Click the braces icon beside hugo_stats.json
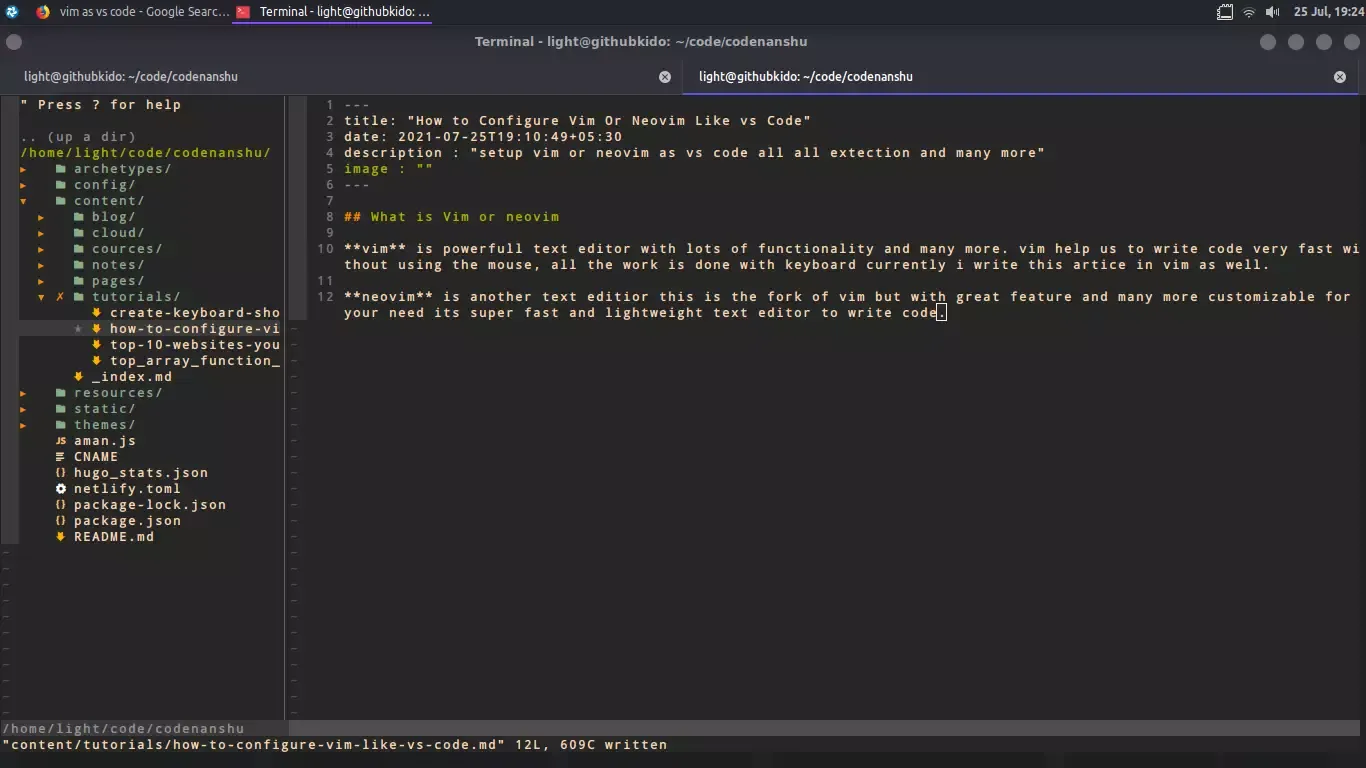 pos(61,473)
